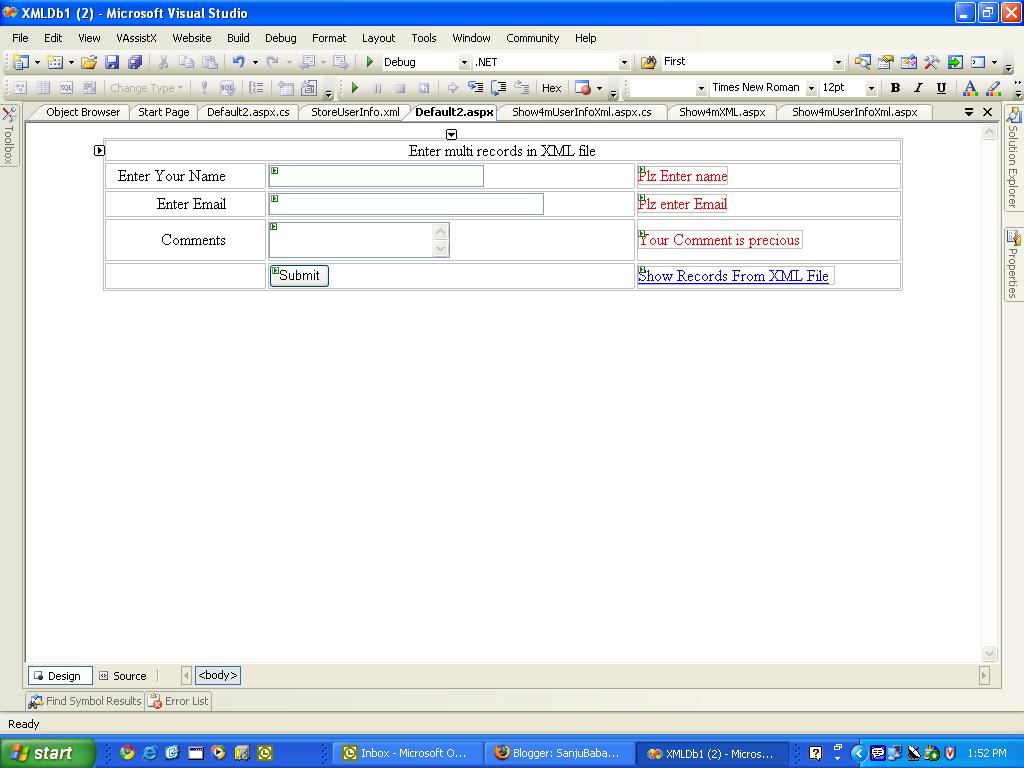The width and height of the screenshot is (1024, 768).
Task: Click the Show Next Statement arrow icon
Action: tap(452, 88)
